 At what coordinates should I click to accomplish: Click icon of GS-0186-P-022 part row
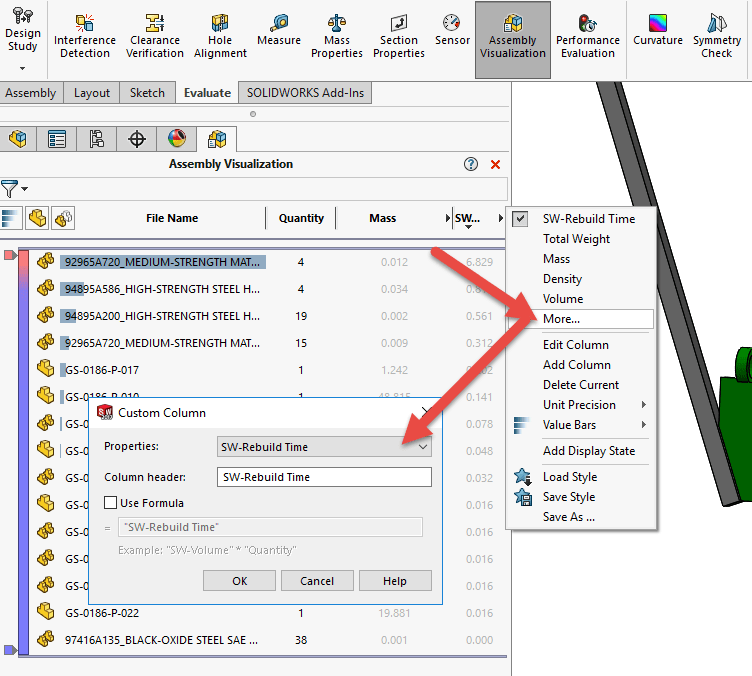click(46, 612)
